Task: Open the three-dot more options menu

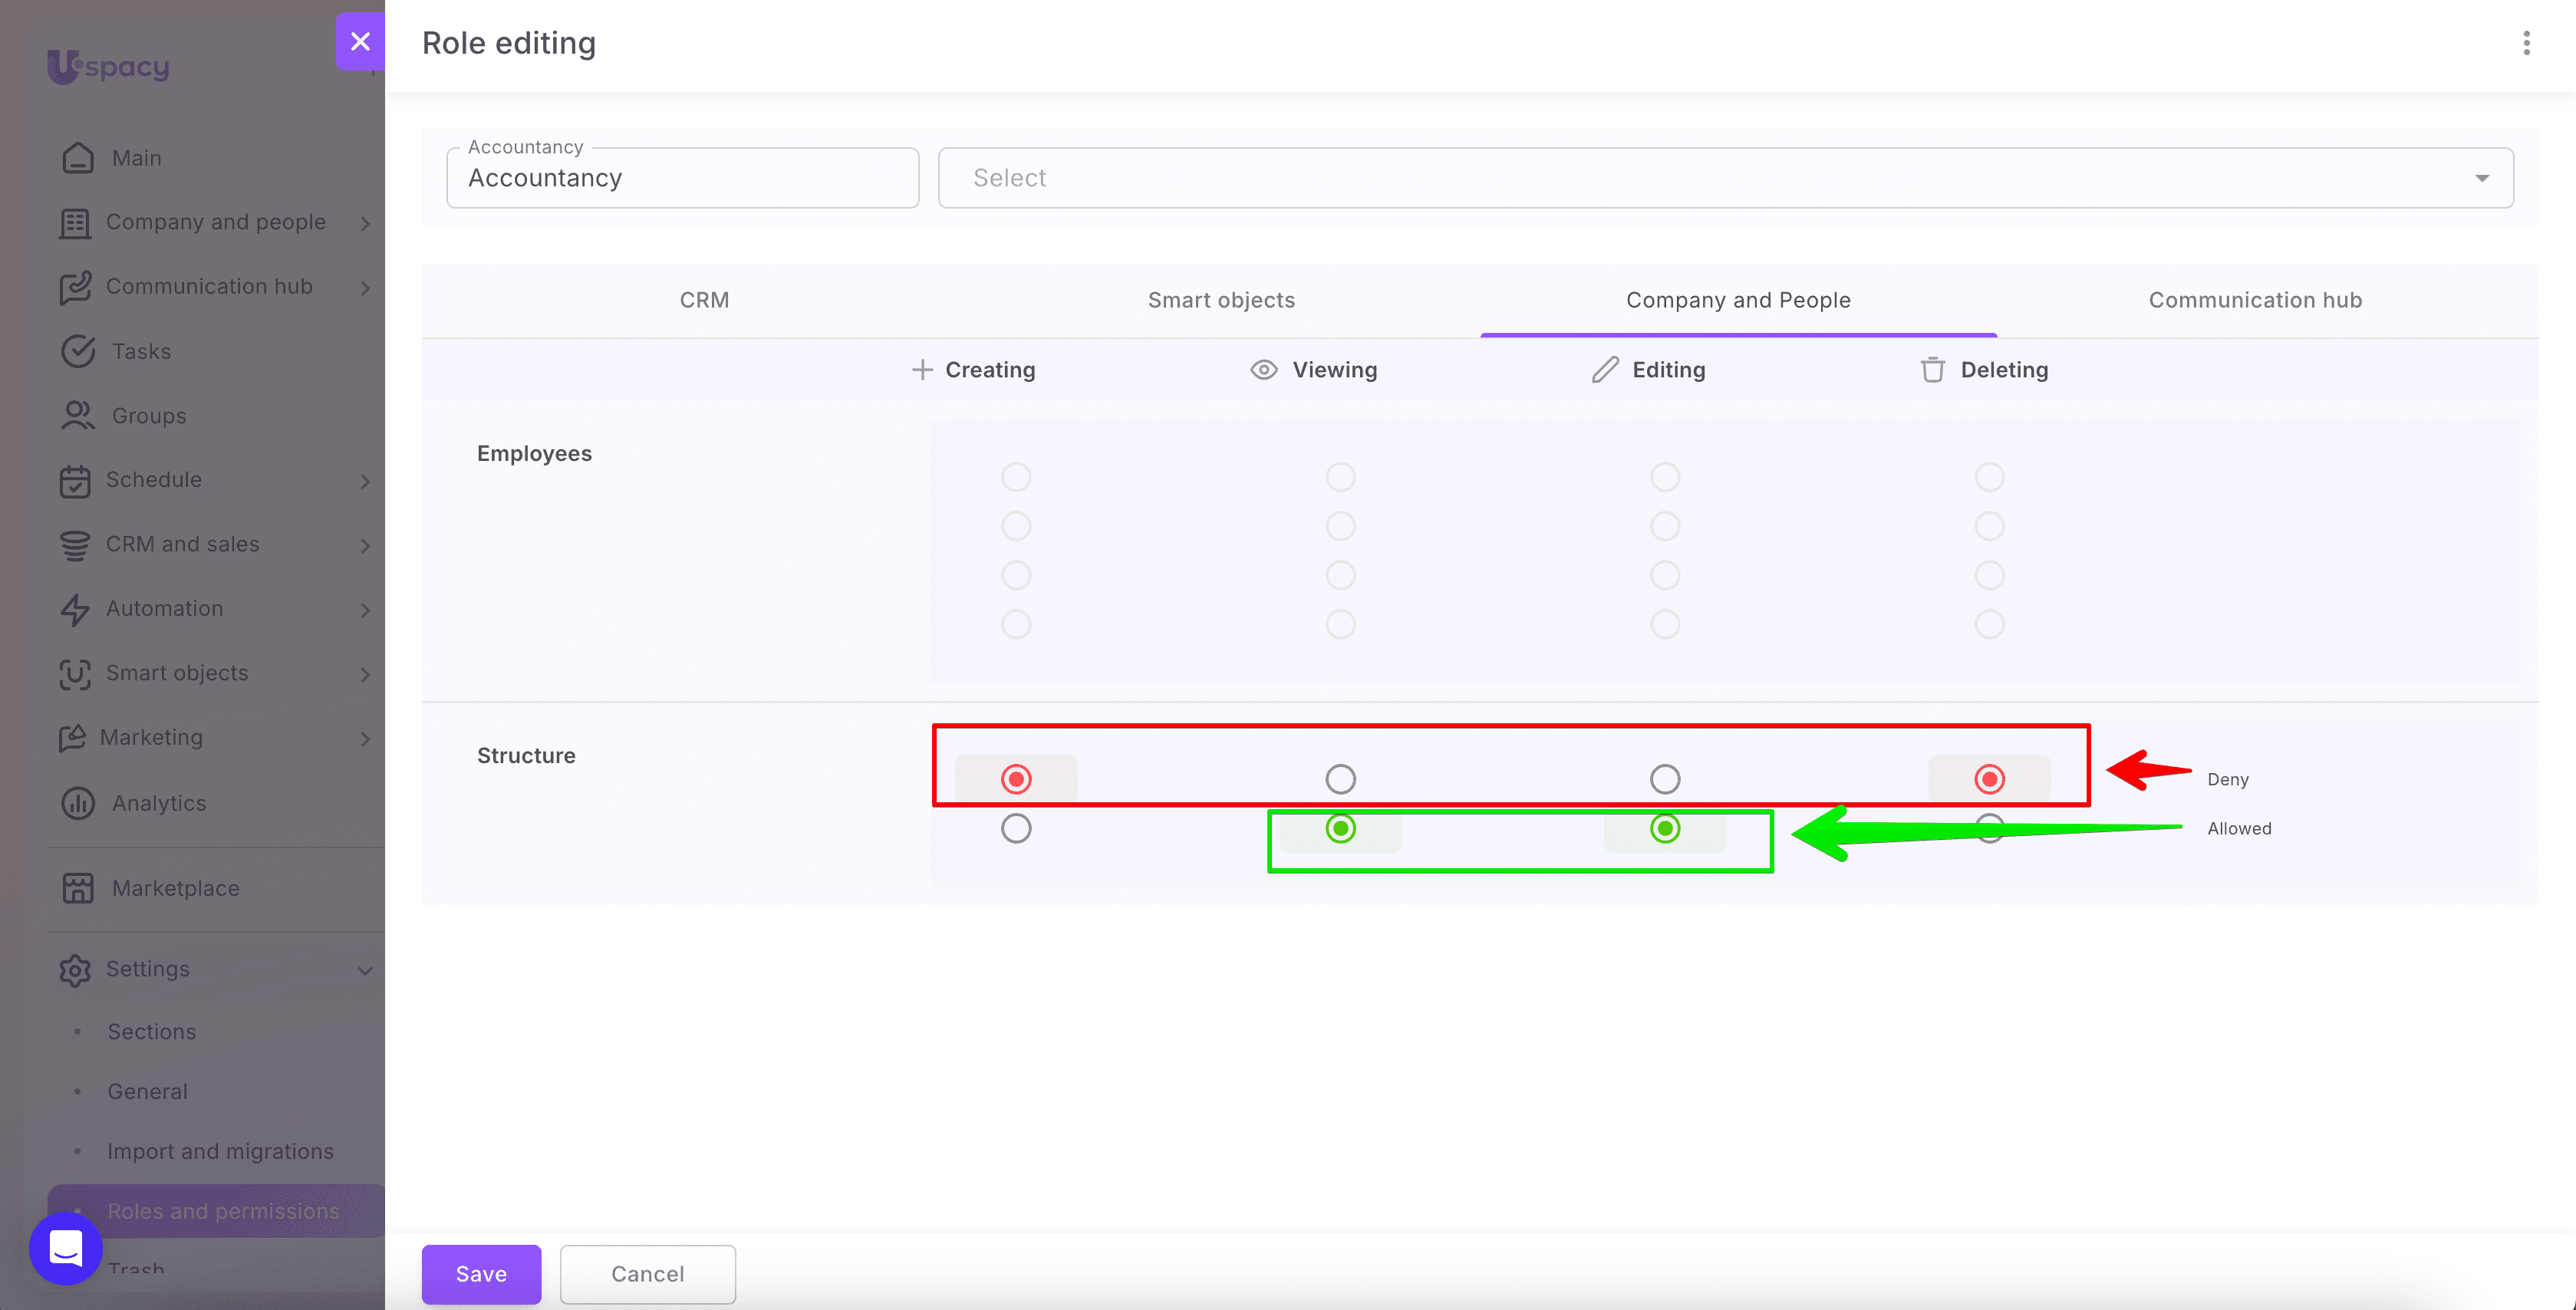Action: 2526,43
